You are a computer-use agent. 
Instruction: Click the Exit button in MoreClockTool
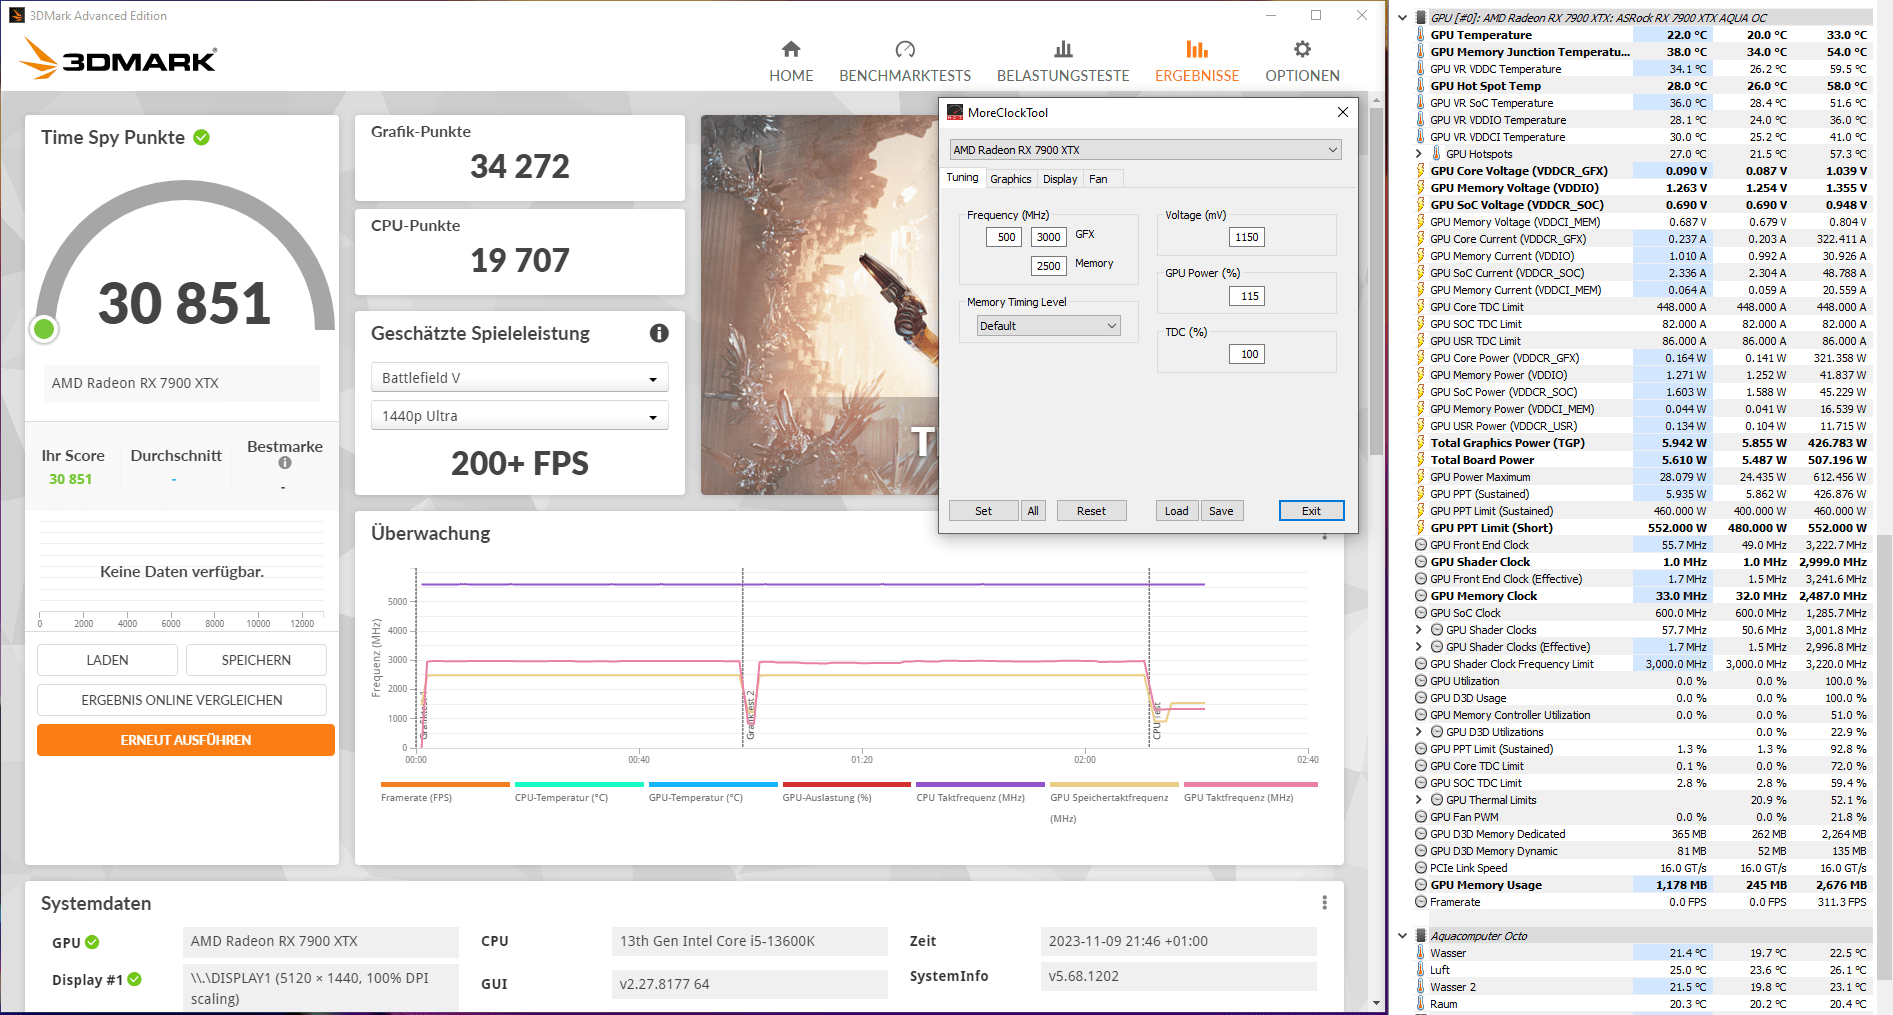(x=1311, y=511)
